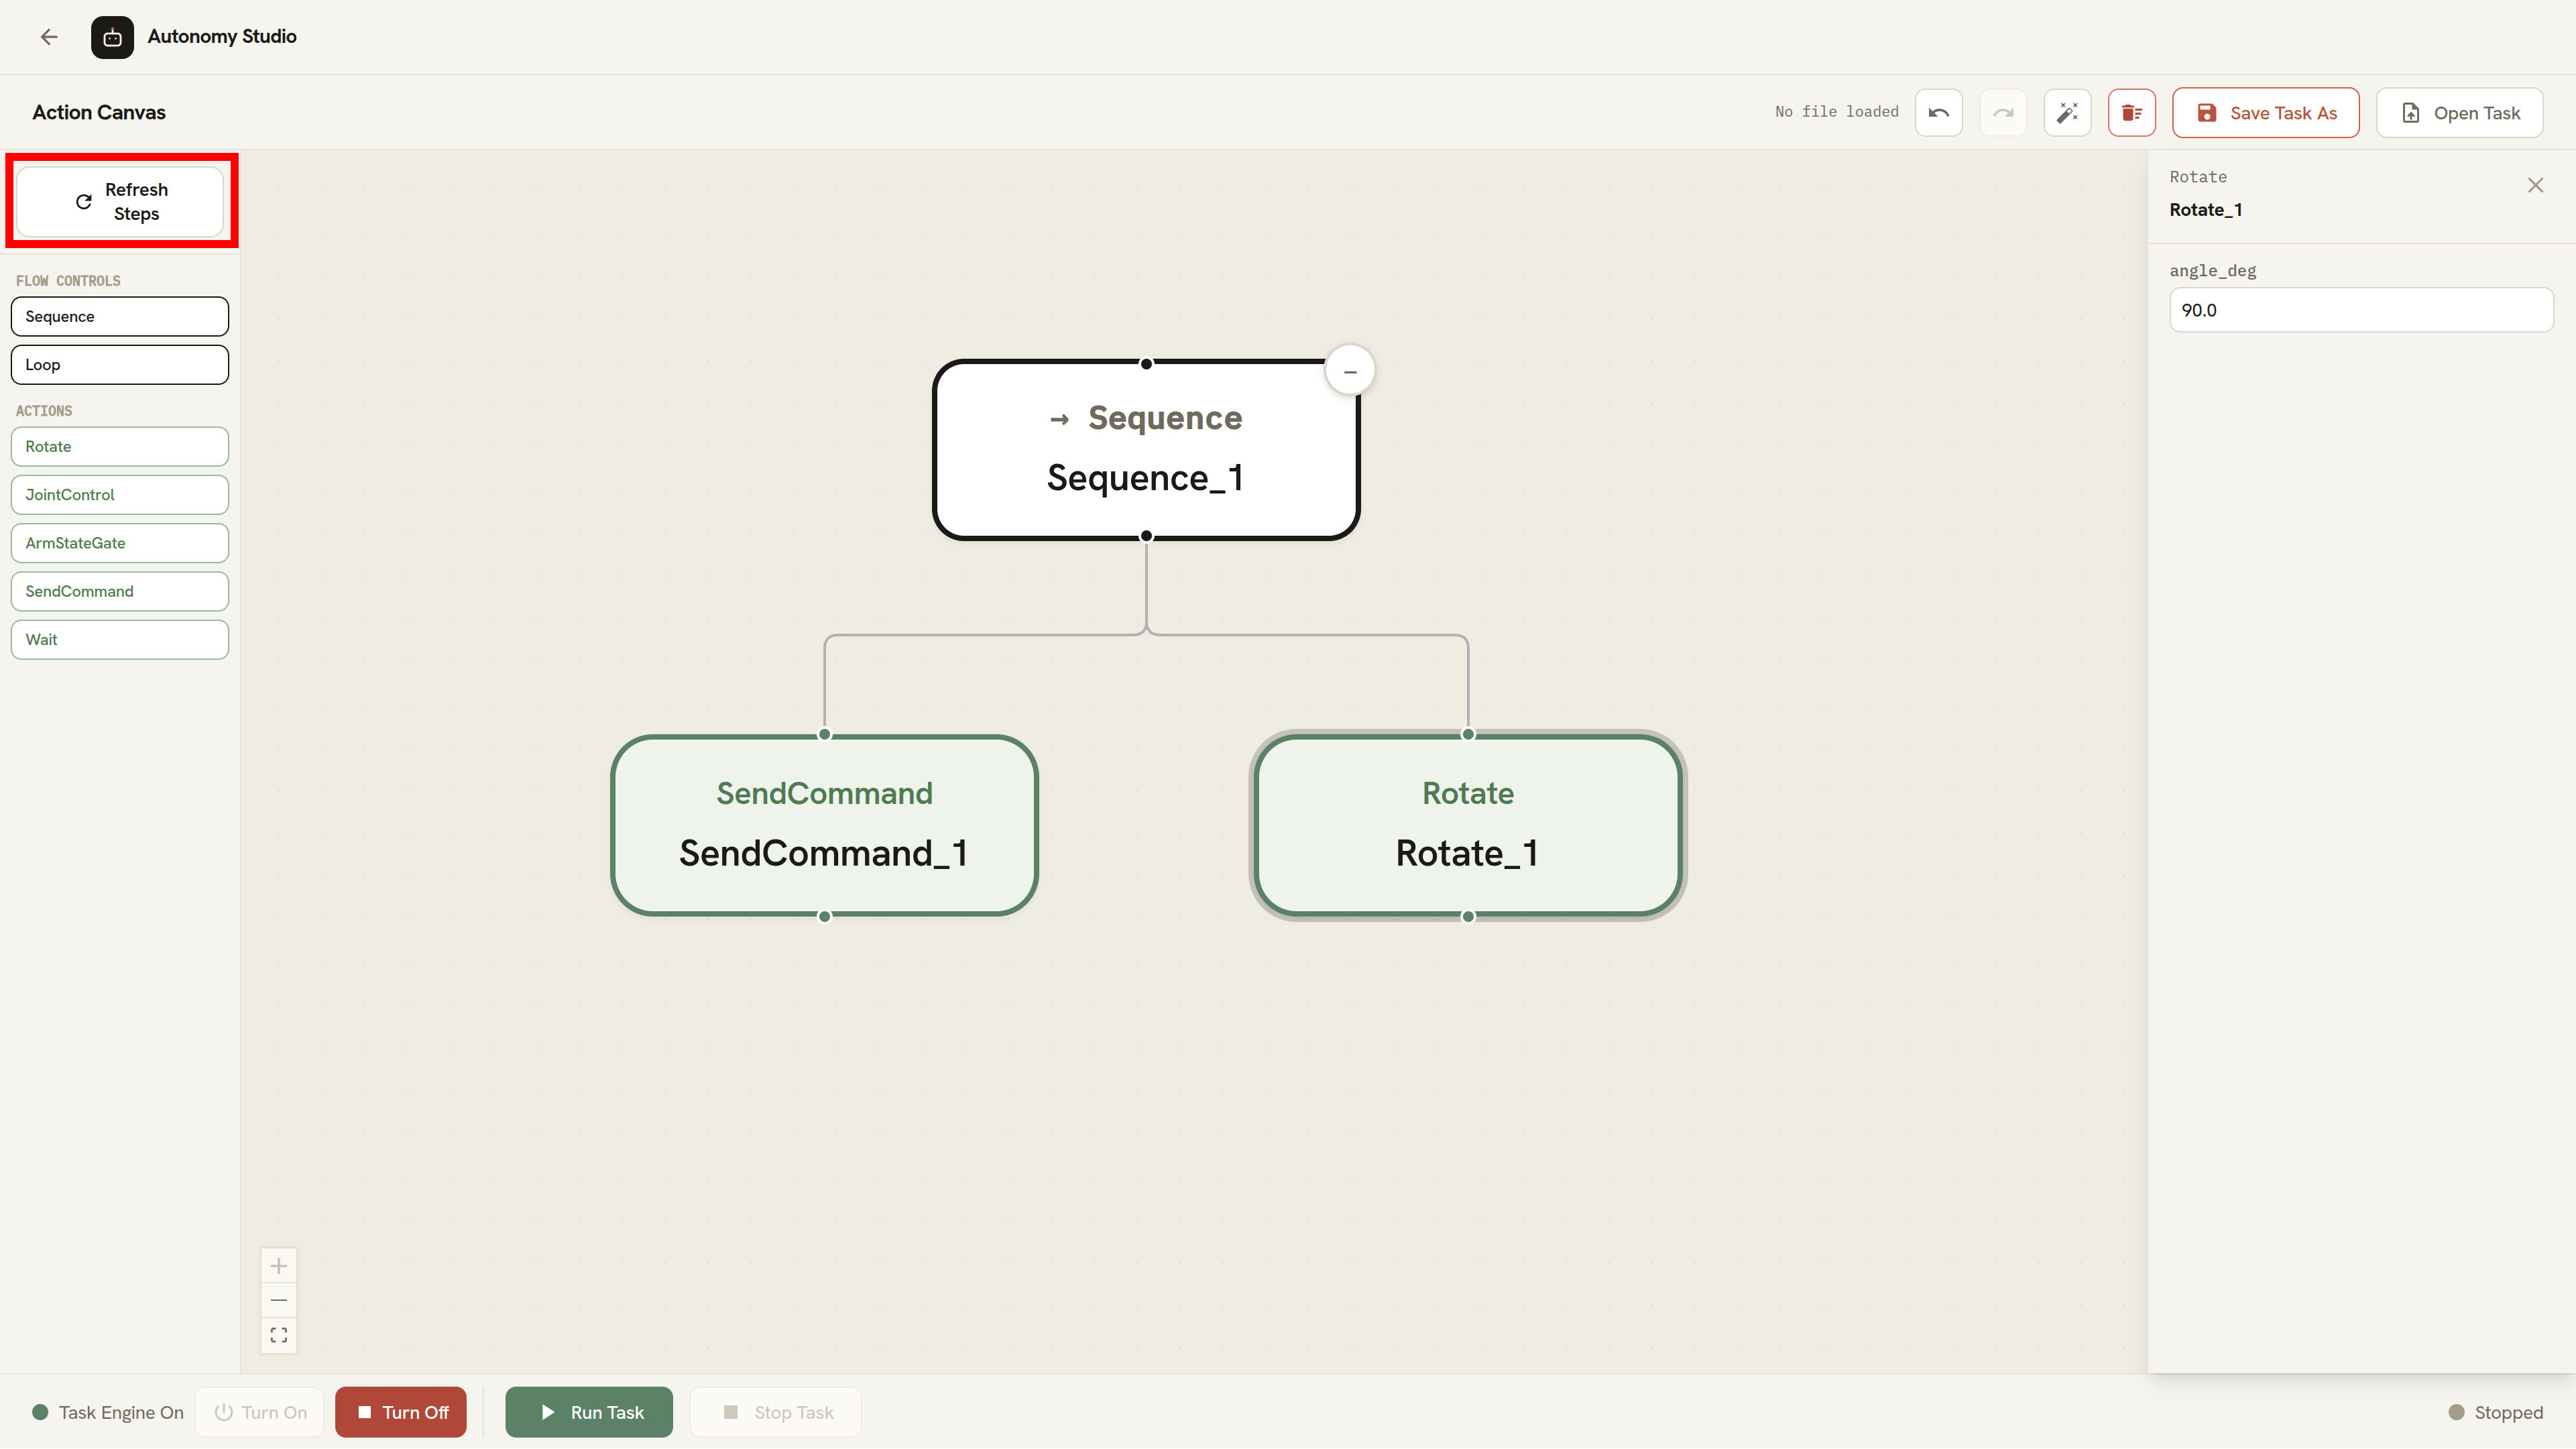Add a Loop flow control
This screenshot has width=2576, height=1449.
click(x=120, y=364)
